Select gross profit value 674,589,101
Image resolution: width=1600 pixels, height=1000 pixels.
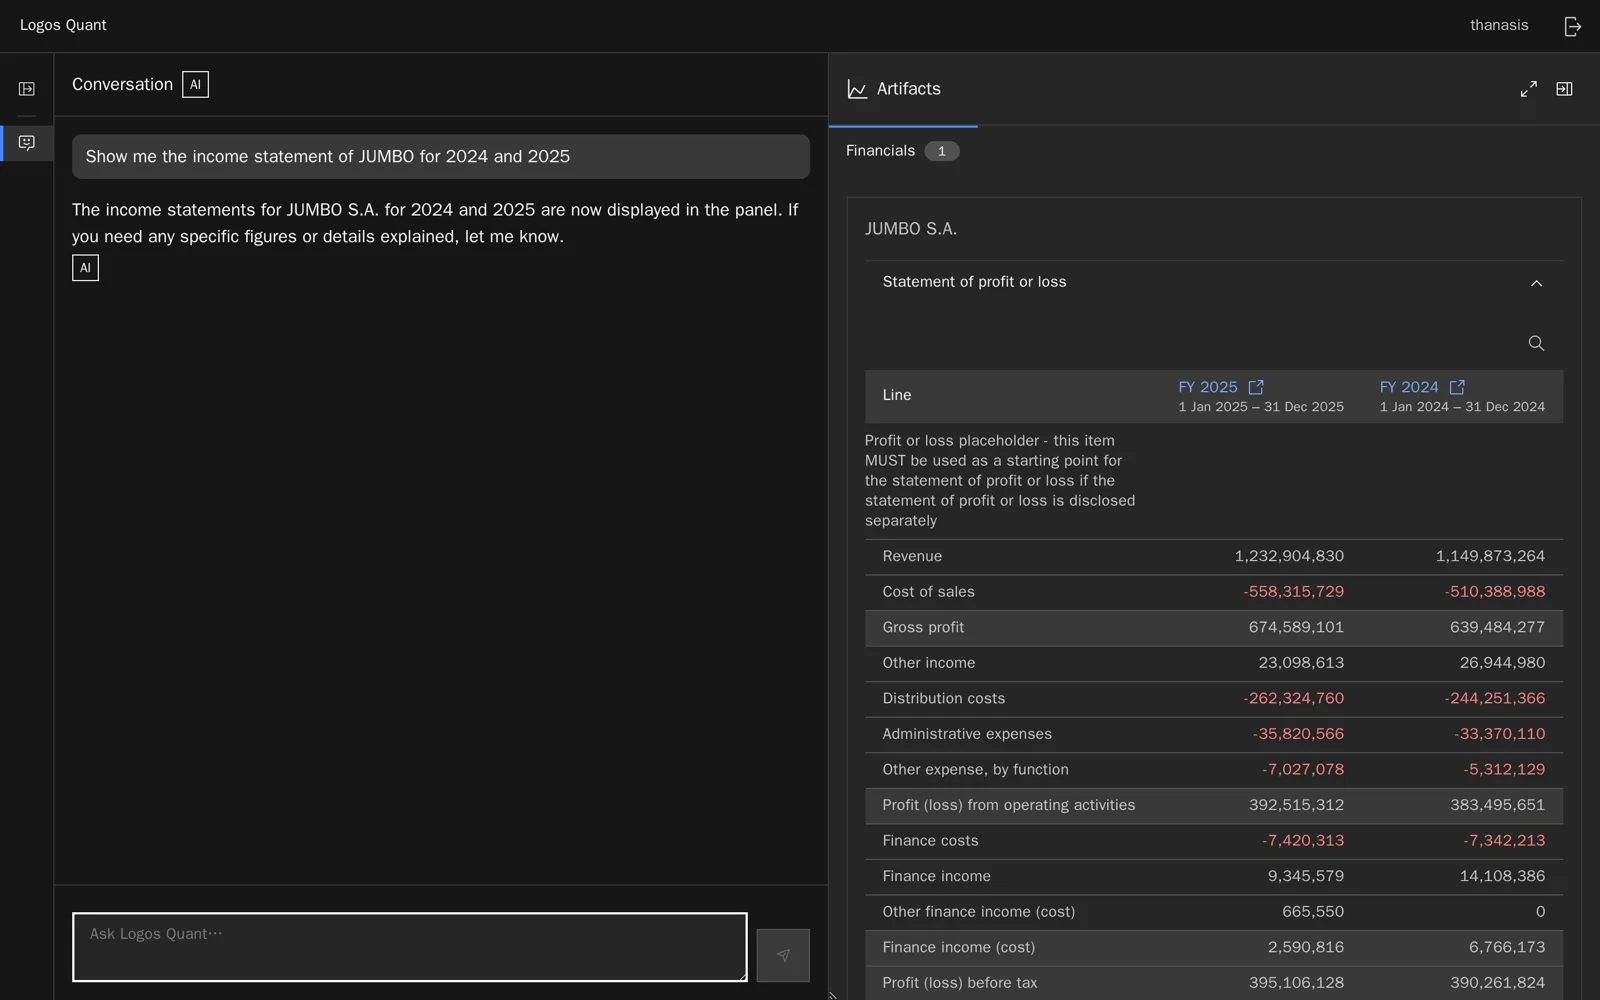coord(1296,628)
